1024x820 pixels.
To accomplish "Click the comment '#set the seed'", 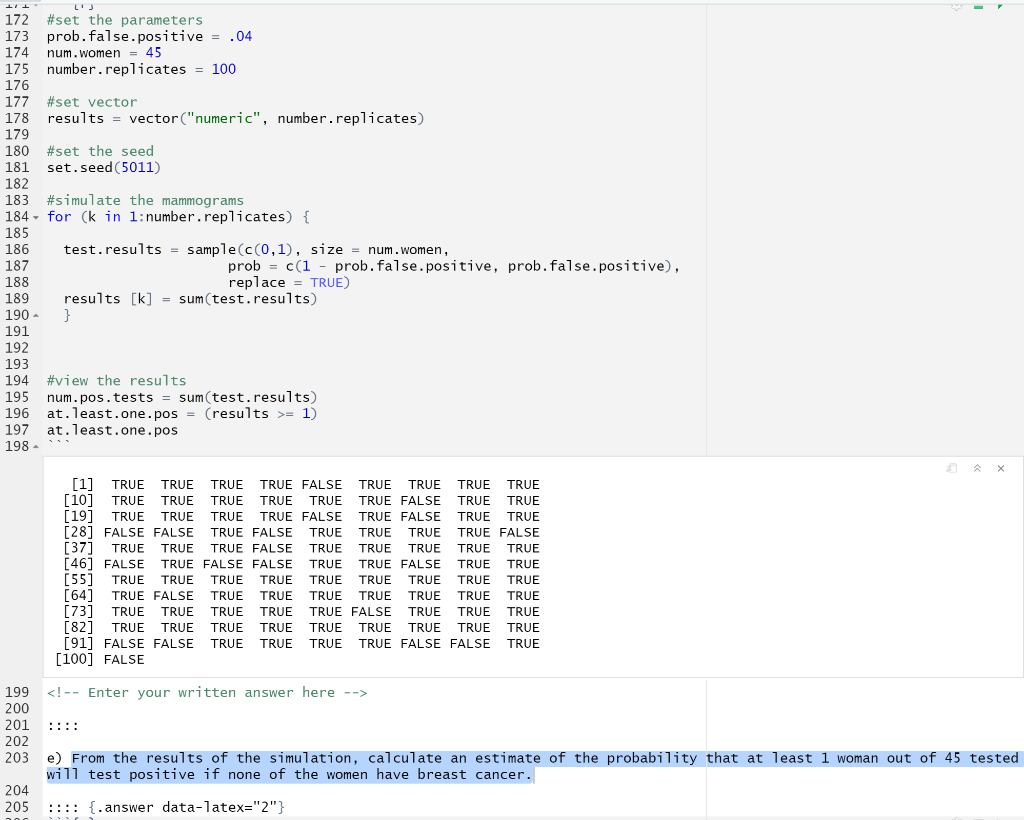I will 100,151.
